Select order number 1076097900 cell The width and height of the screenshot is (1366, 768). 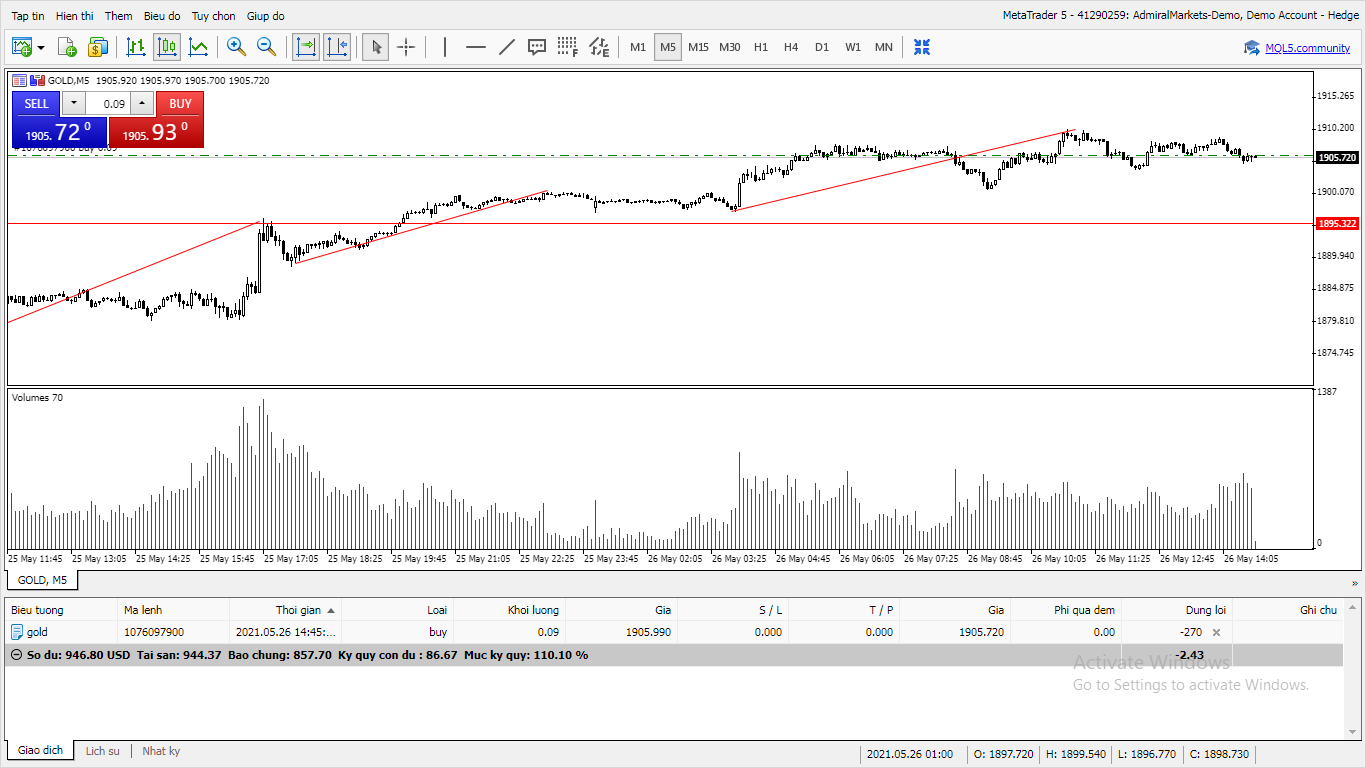(x=173, y=632)
